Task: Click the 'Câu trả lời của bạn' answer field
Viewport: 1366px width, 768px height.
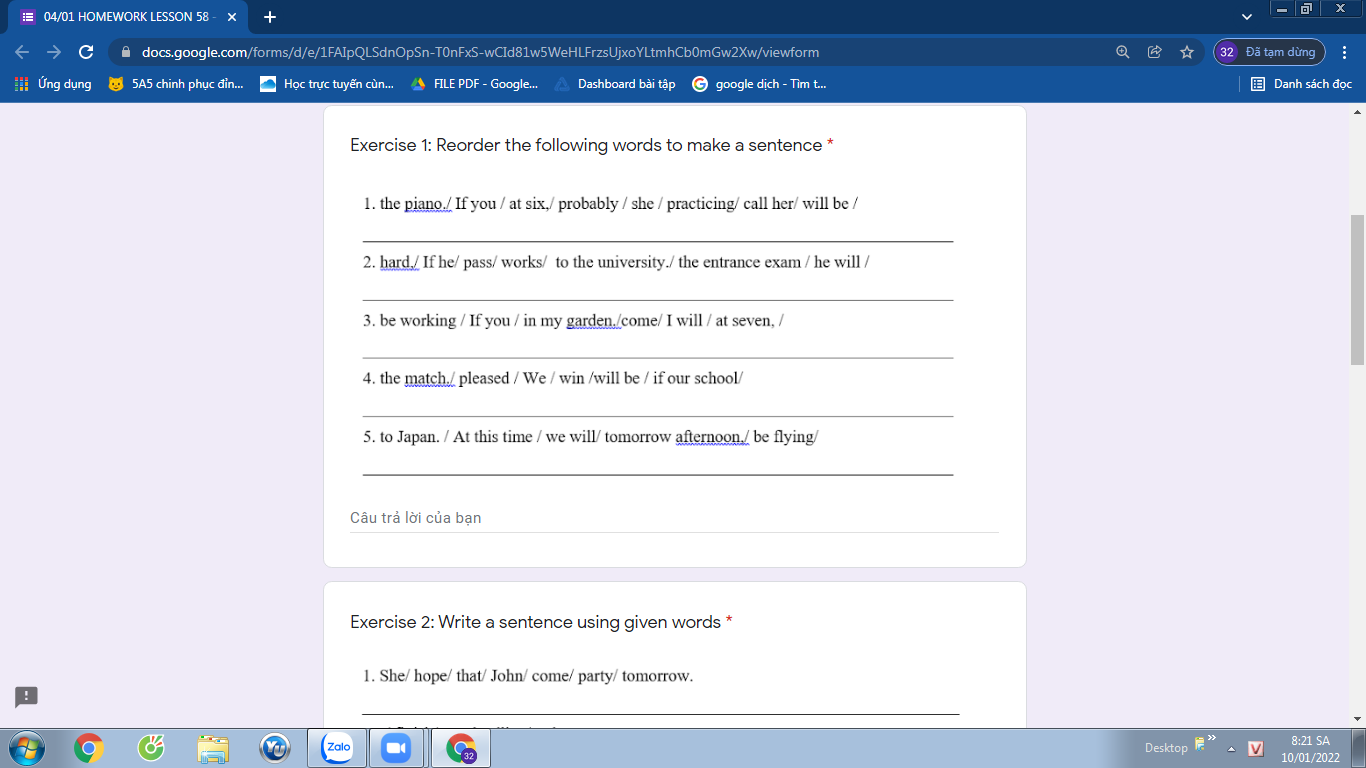Action: pyautogui.click(x=674, y=518)
